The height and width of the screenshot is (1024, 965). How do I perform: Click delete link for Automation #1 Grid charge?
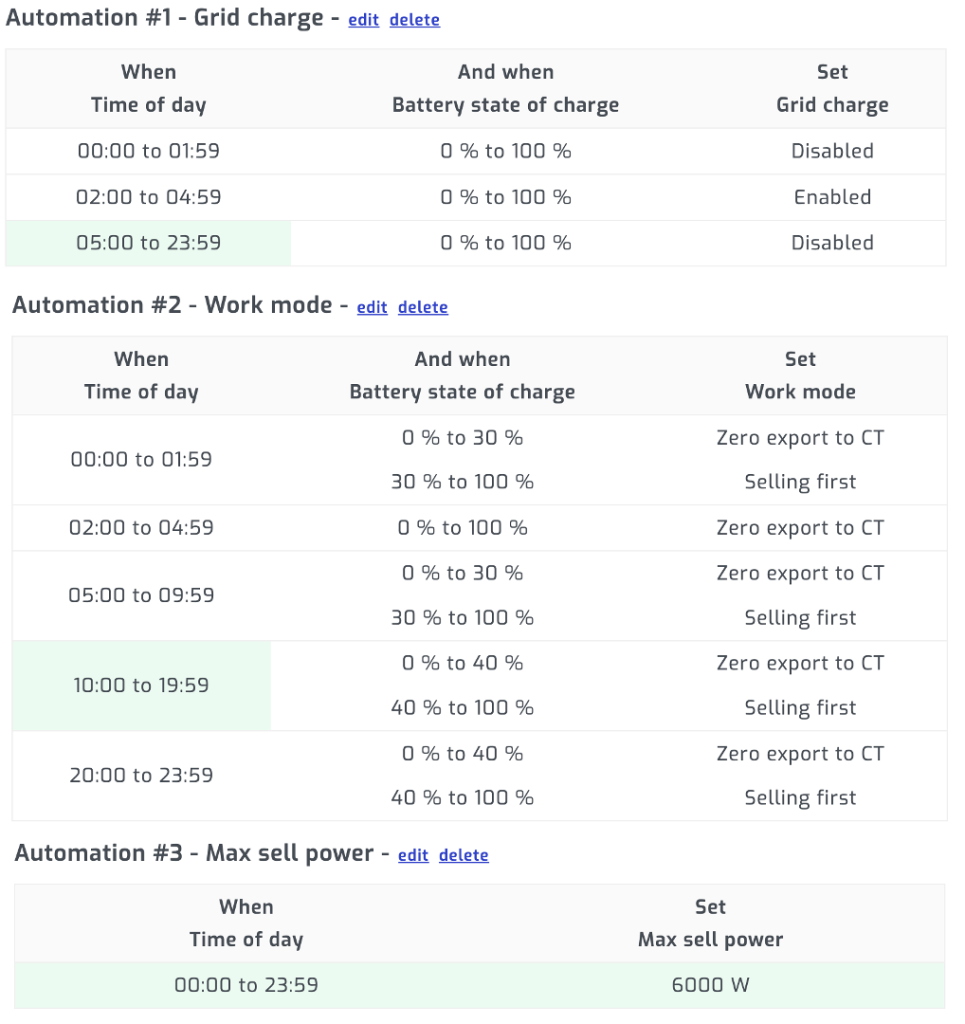(x=415, y=20)
